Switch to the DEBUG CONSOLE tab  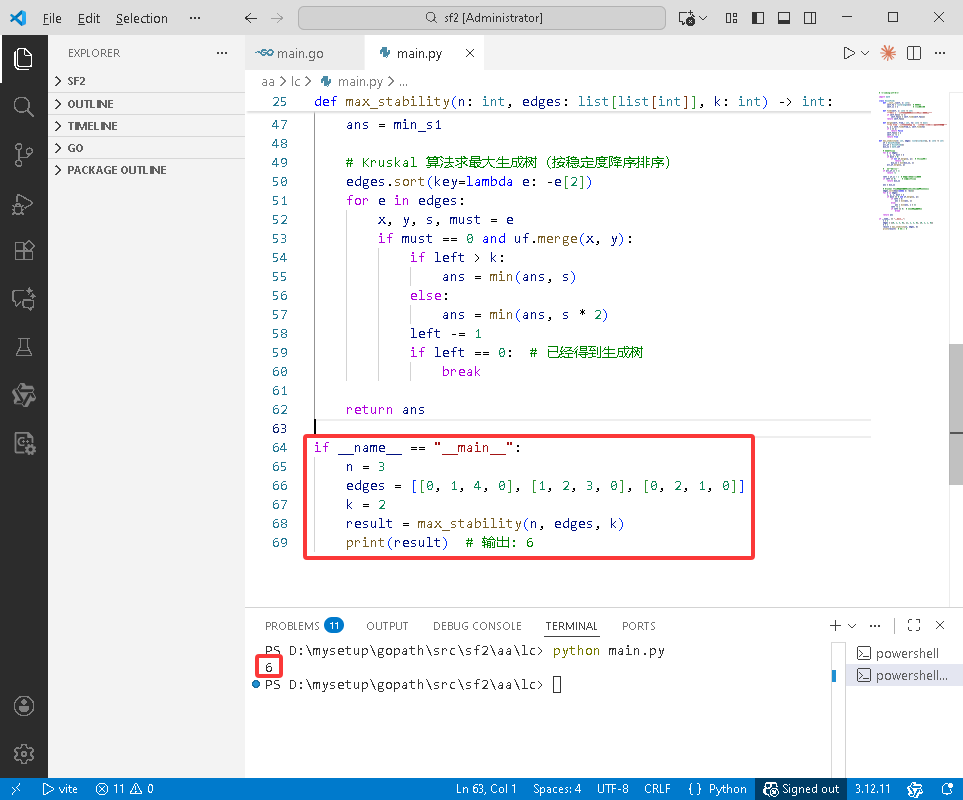click(477, 626)
